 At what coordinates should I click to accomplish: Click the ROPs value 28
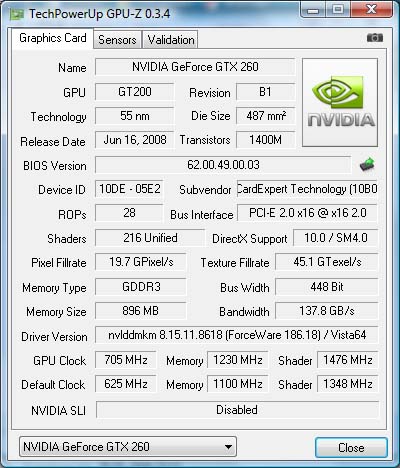[129, 213]
